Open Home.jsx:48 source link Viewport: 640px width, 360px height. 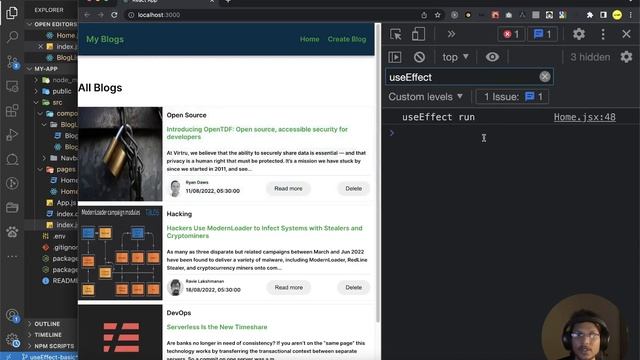(x=584, y=117)
